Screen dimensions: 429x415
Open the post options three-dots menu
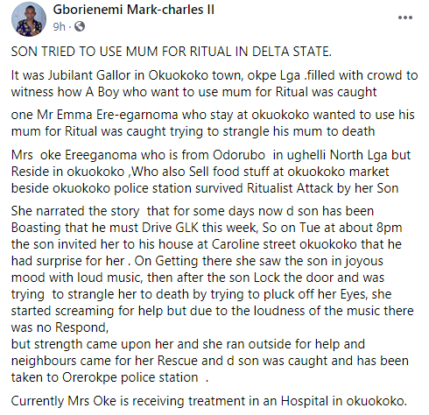405,18
